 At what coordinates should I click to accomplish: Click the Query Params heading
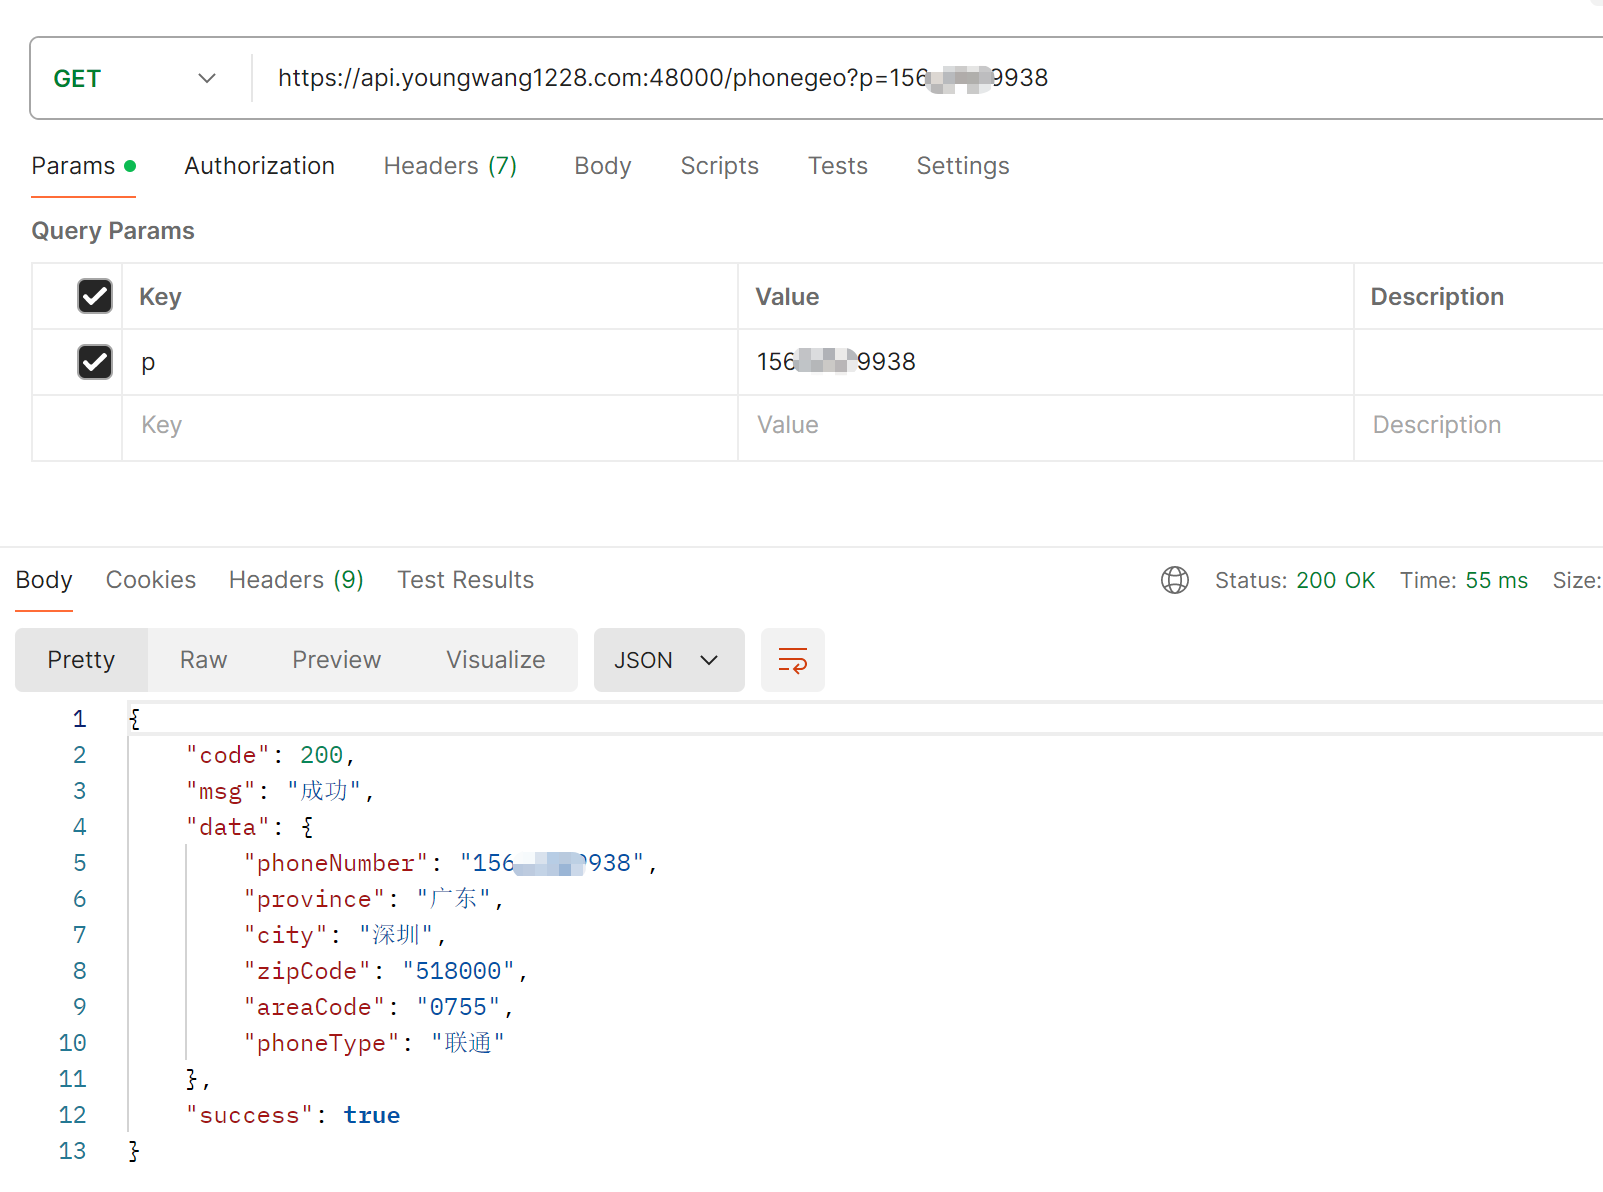tap(113, 231)
